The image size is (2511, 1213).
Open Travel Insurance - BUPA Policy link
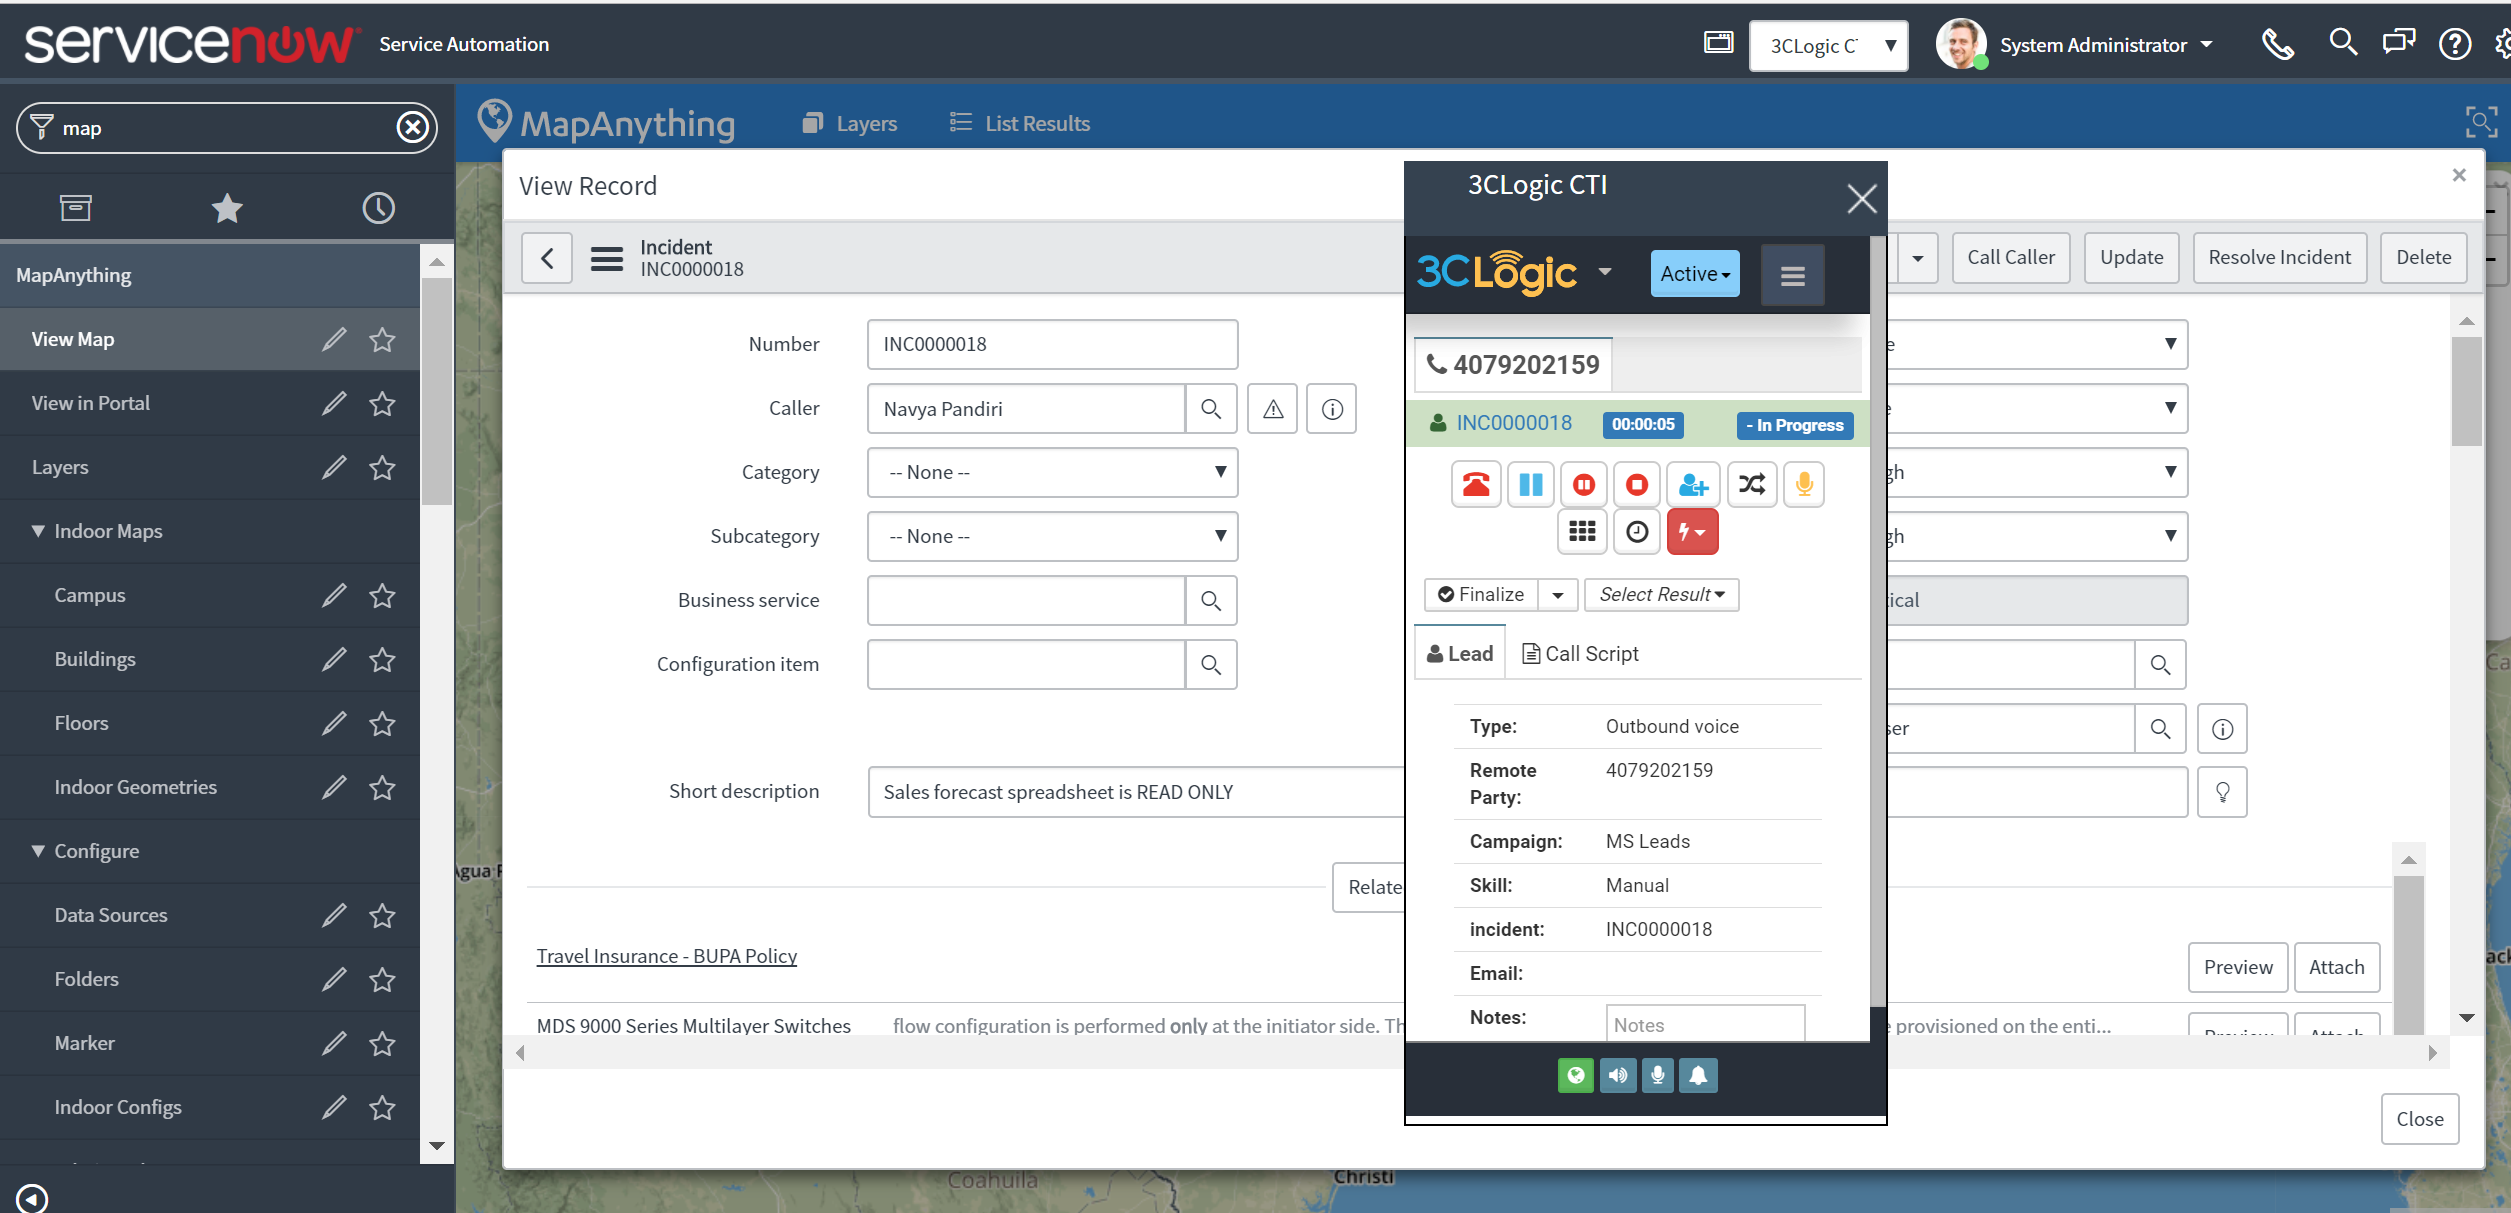click(666, 957)
